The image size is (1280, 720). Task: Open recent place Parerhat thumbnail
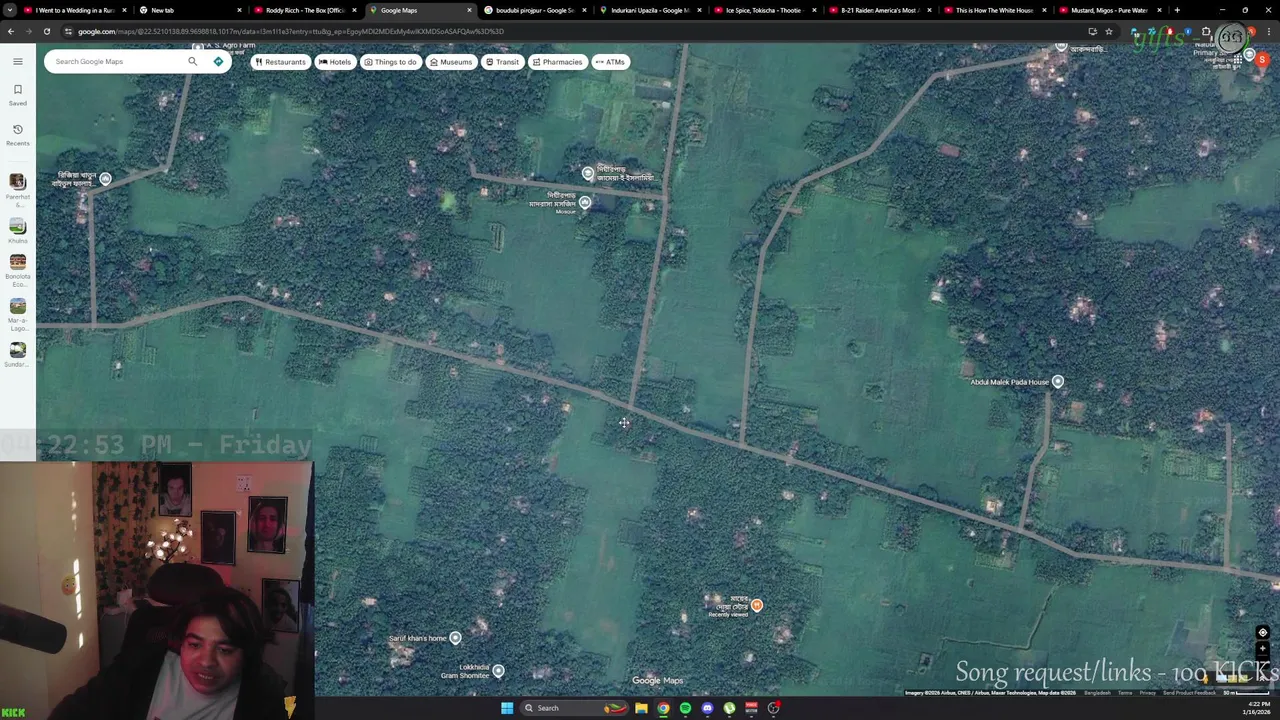click(17, 182)
